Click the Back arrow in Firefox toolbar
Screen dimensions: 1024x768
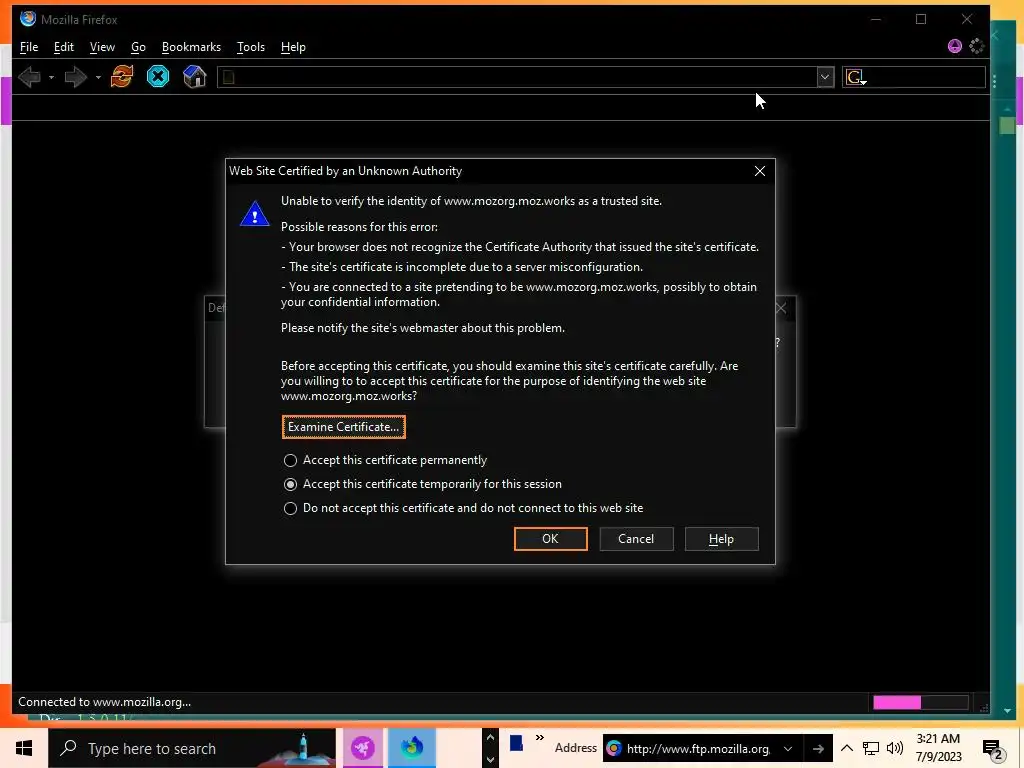29,77
